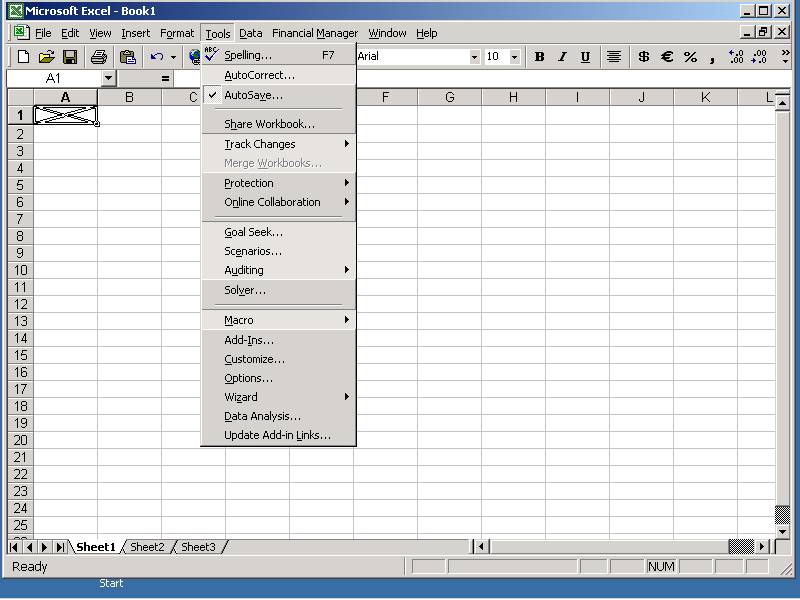Open Solver from the Tools menu
Viewport: 800px width, 600px height.
point(245,290)
